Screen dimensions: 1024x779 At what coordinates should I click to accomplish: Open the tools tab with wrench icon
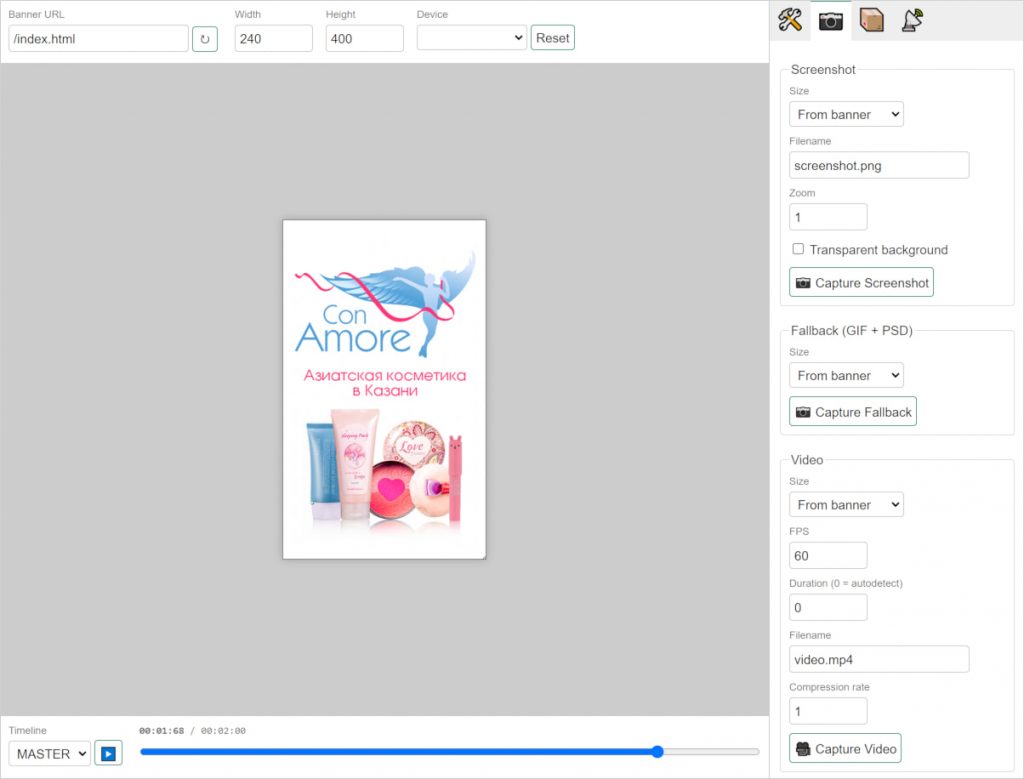790,20
